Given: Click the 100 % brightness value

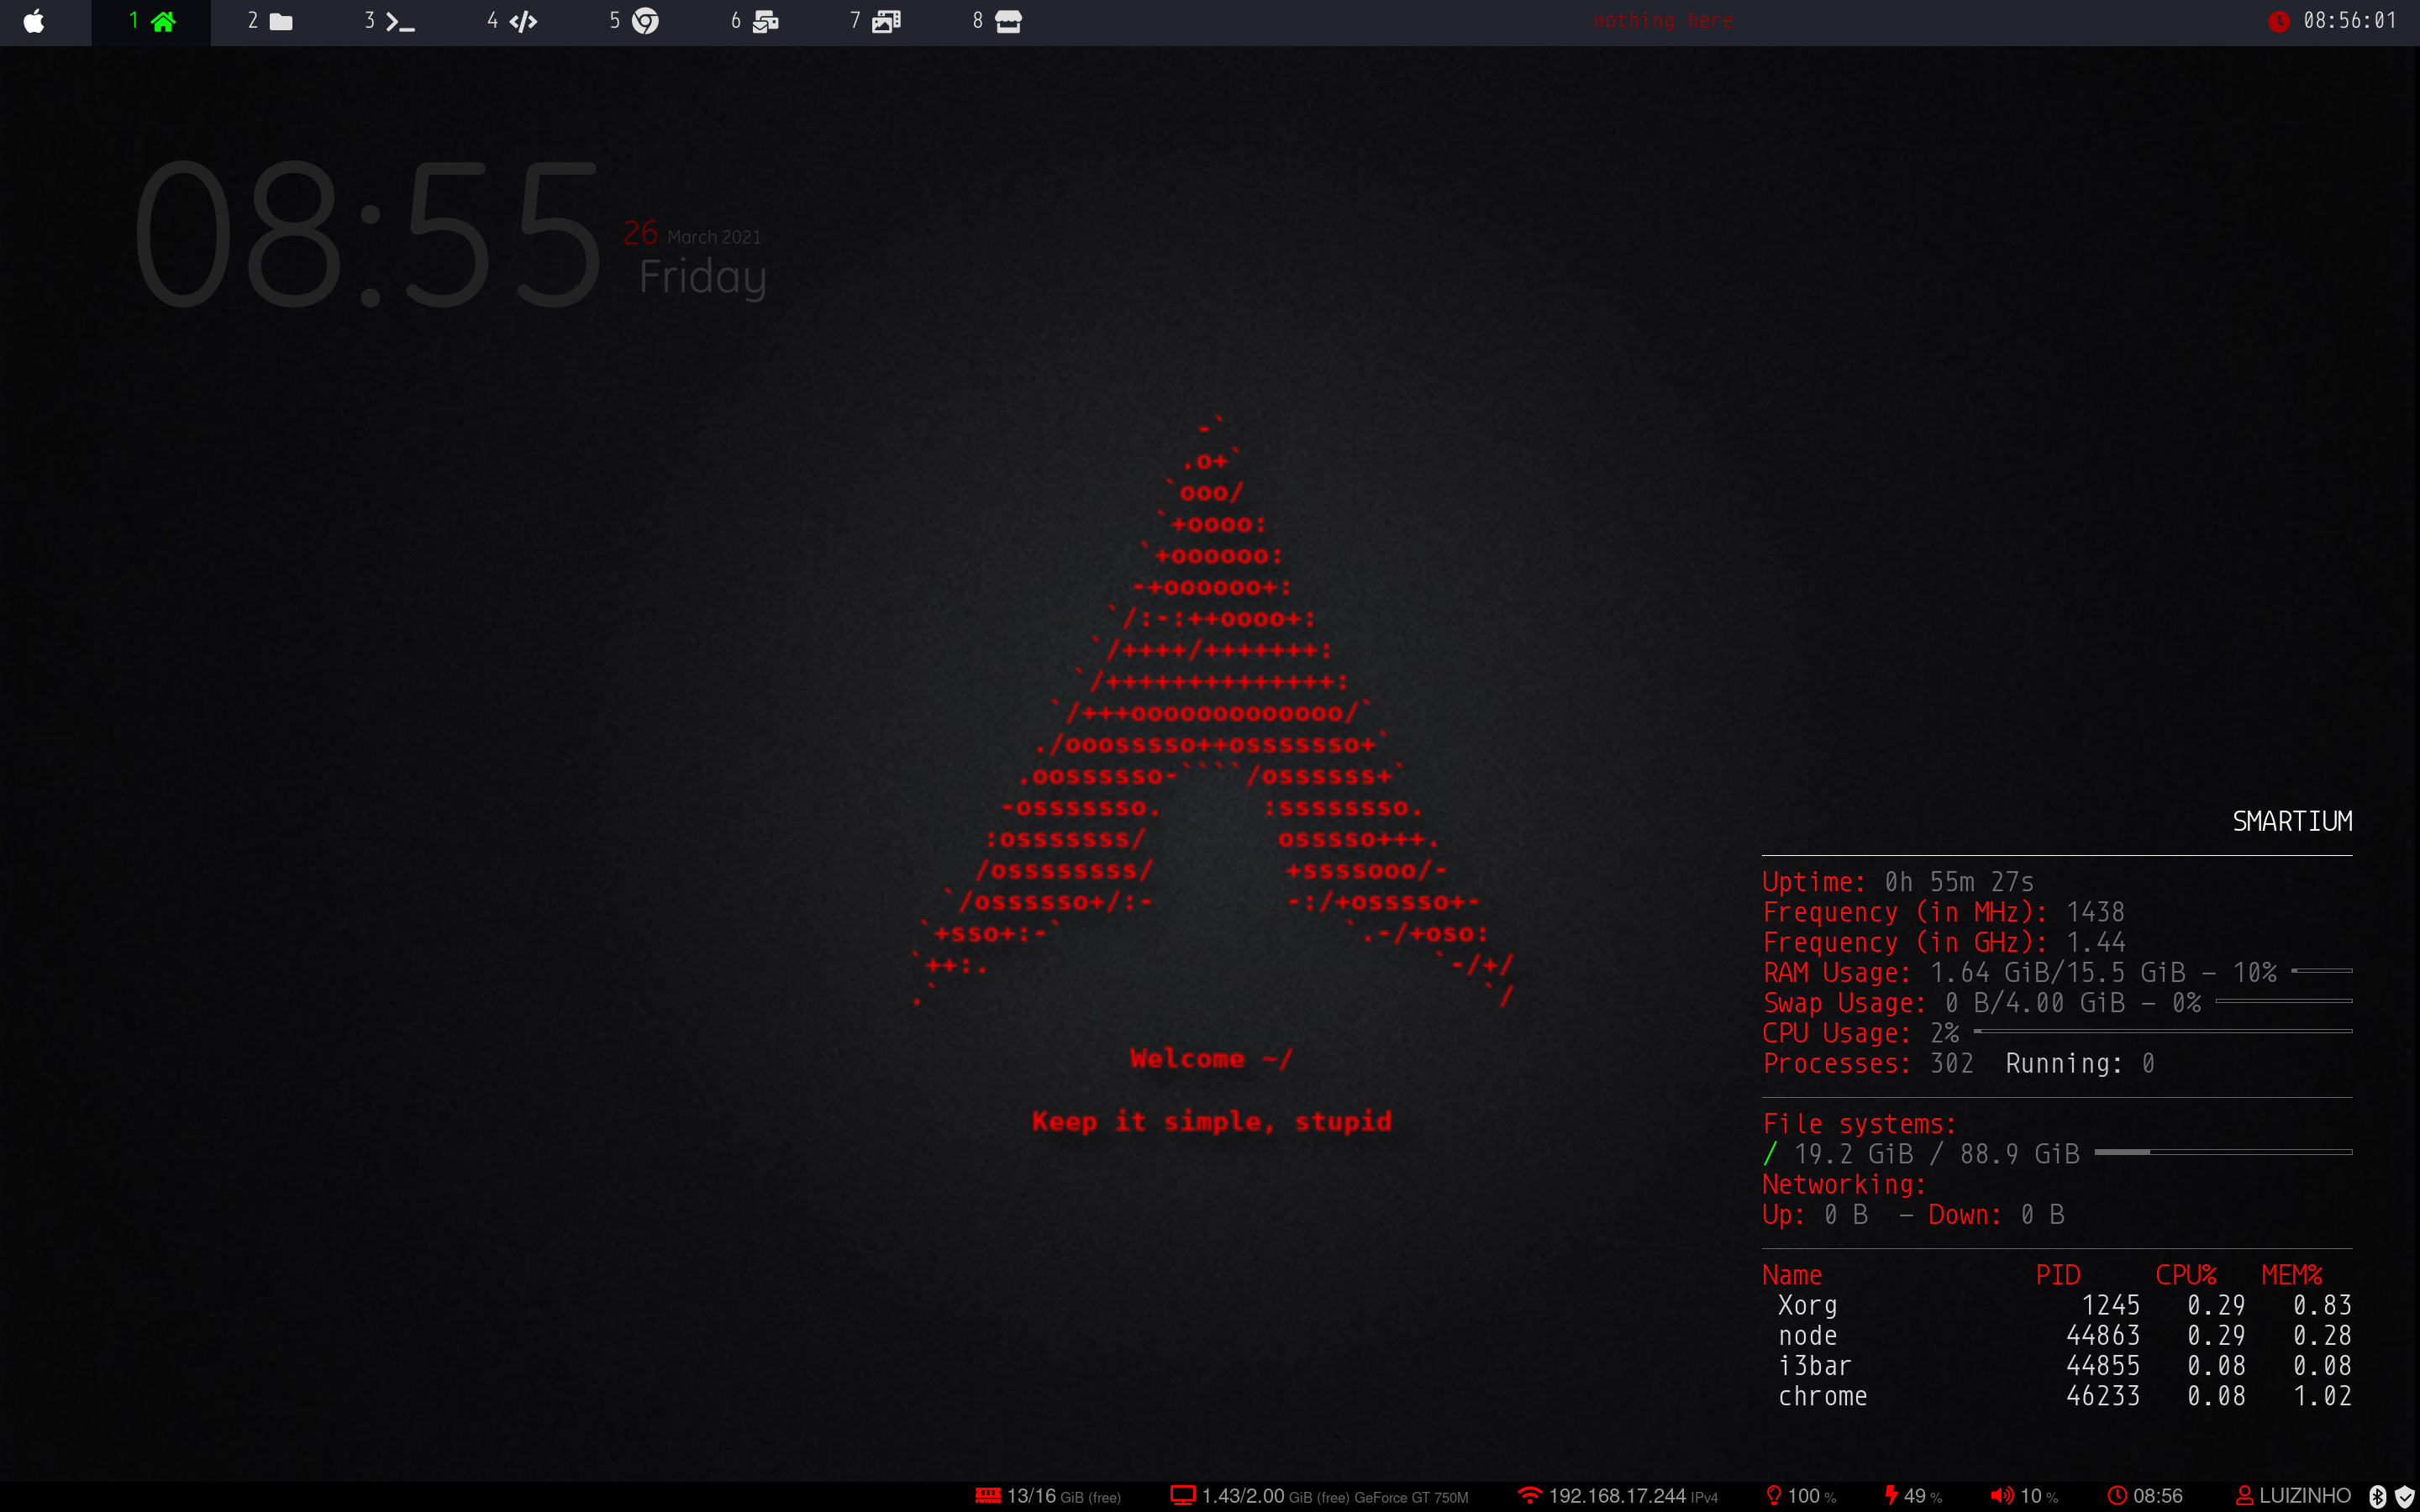Looking at the screenshot, I should pyautogui.click(x=1812, y=1496).
